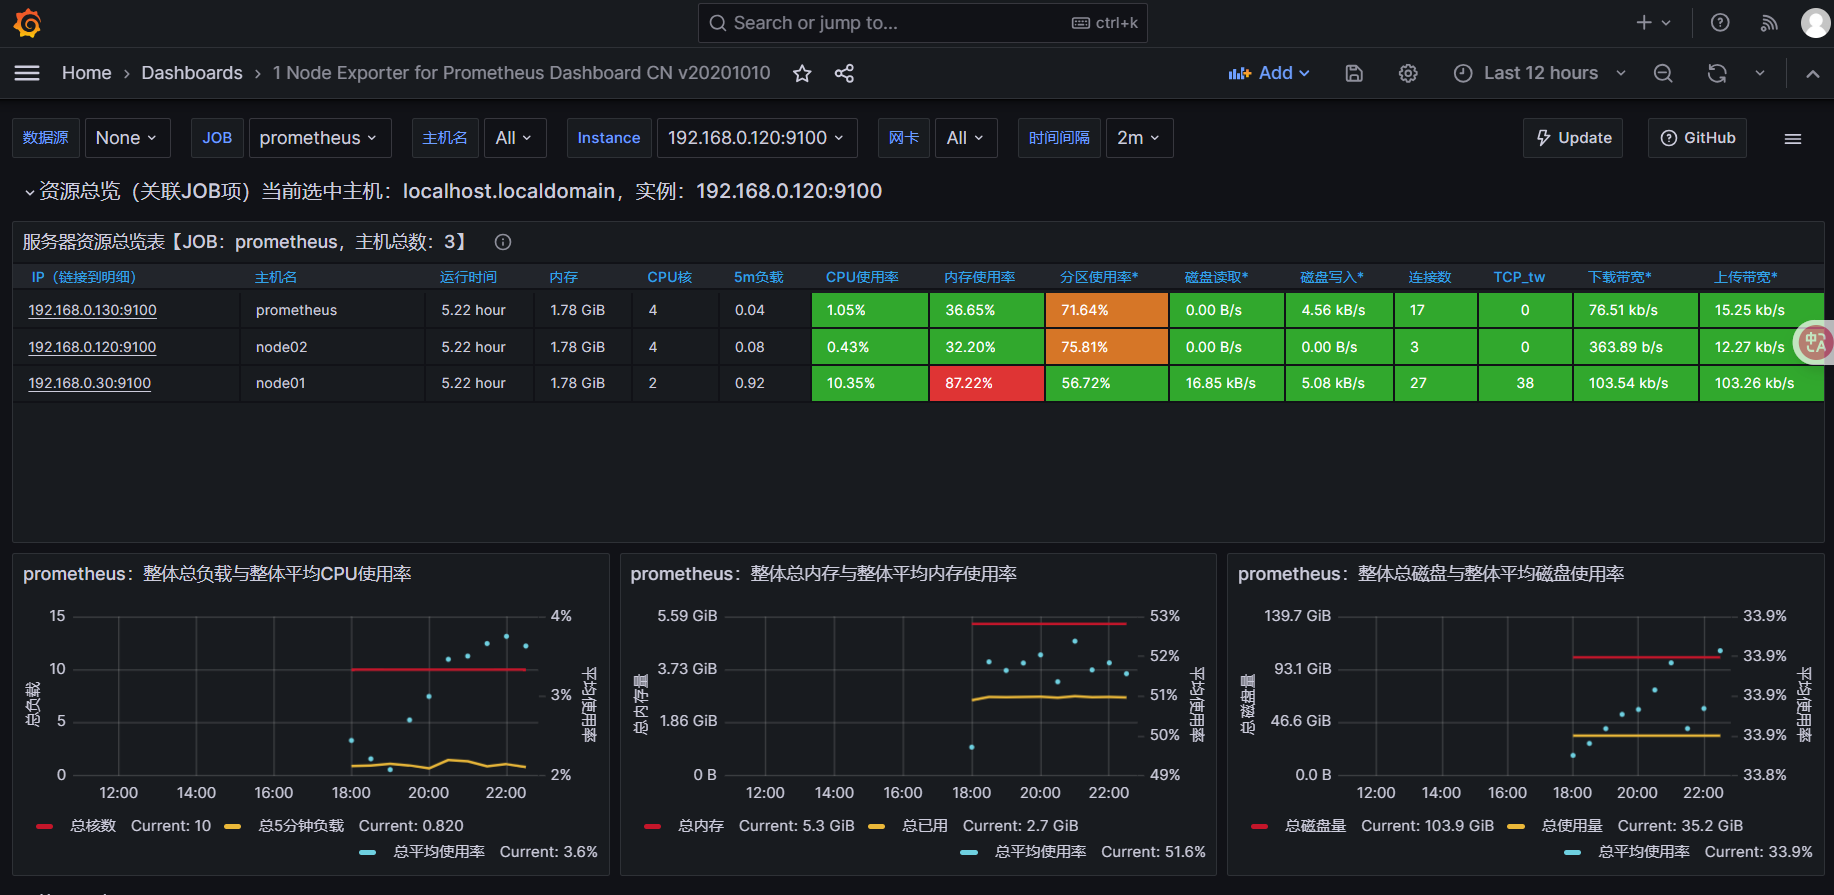The image size is (1834, 895).
Task: Open dashboard settings gear icon
Action: [x=1408, y=73]
